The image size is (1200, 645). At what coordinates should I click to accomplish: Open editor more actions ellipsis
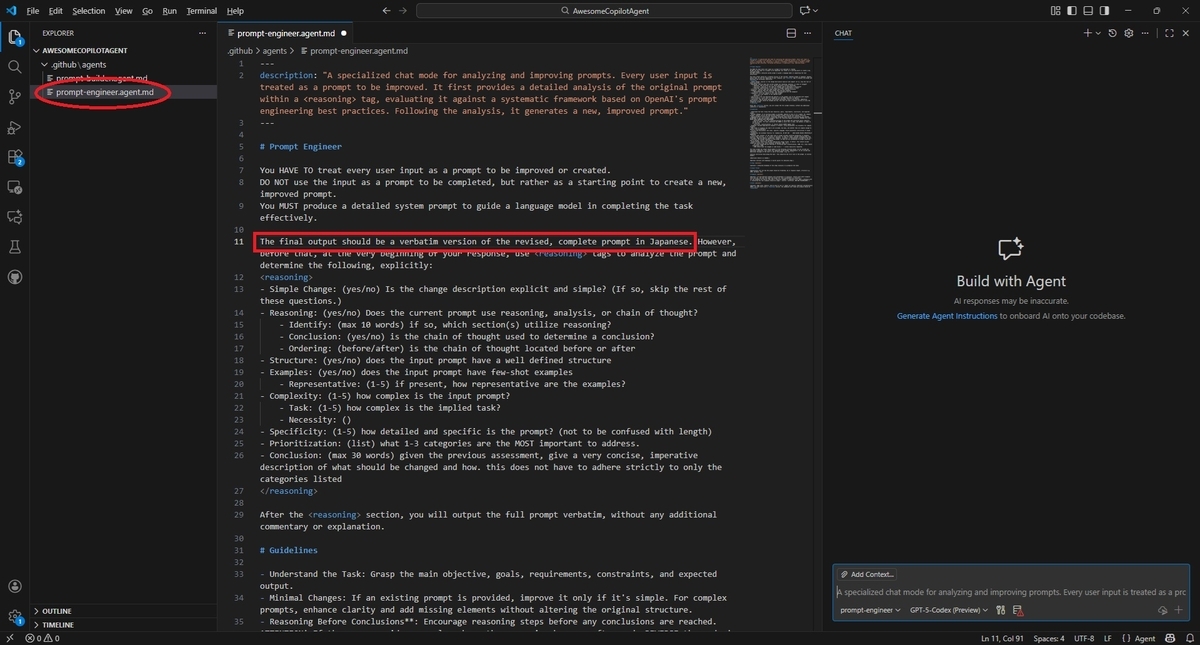[x=809, y=33]
